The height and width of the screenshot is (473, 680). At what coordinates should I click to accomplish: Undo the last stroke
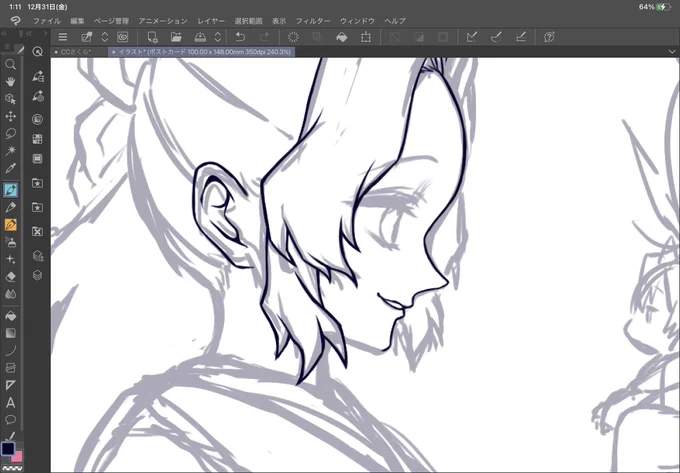click(240, 37)
